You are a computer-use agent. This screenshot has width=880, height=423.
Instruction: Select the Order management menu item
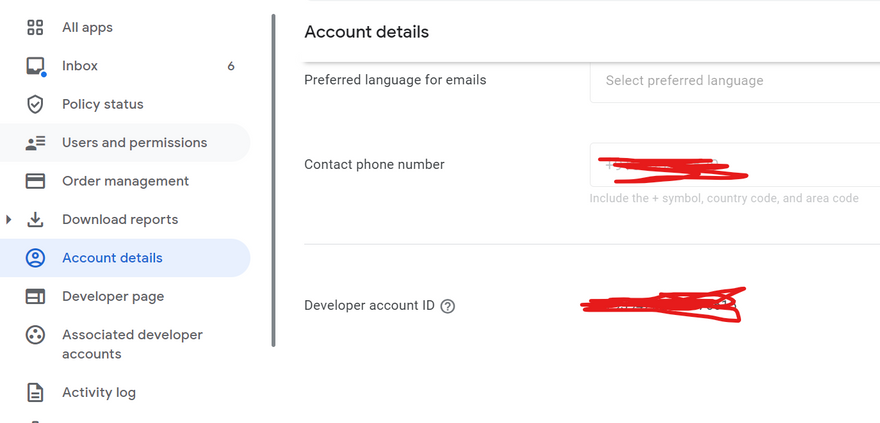click(125, 181)
